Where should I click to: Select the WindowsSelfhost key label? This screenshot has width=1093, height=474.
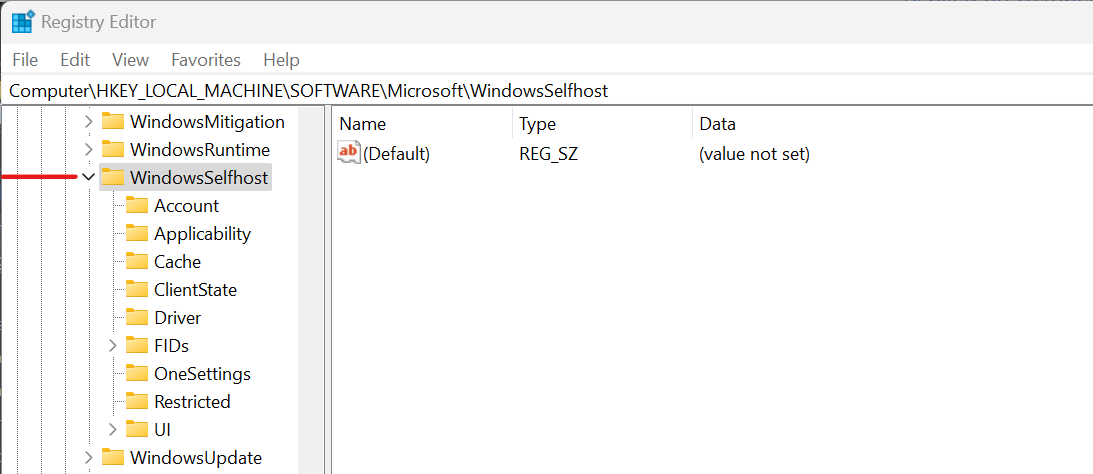[199, 178]
